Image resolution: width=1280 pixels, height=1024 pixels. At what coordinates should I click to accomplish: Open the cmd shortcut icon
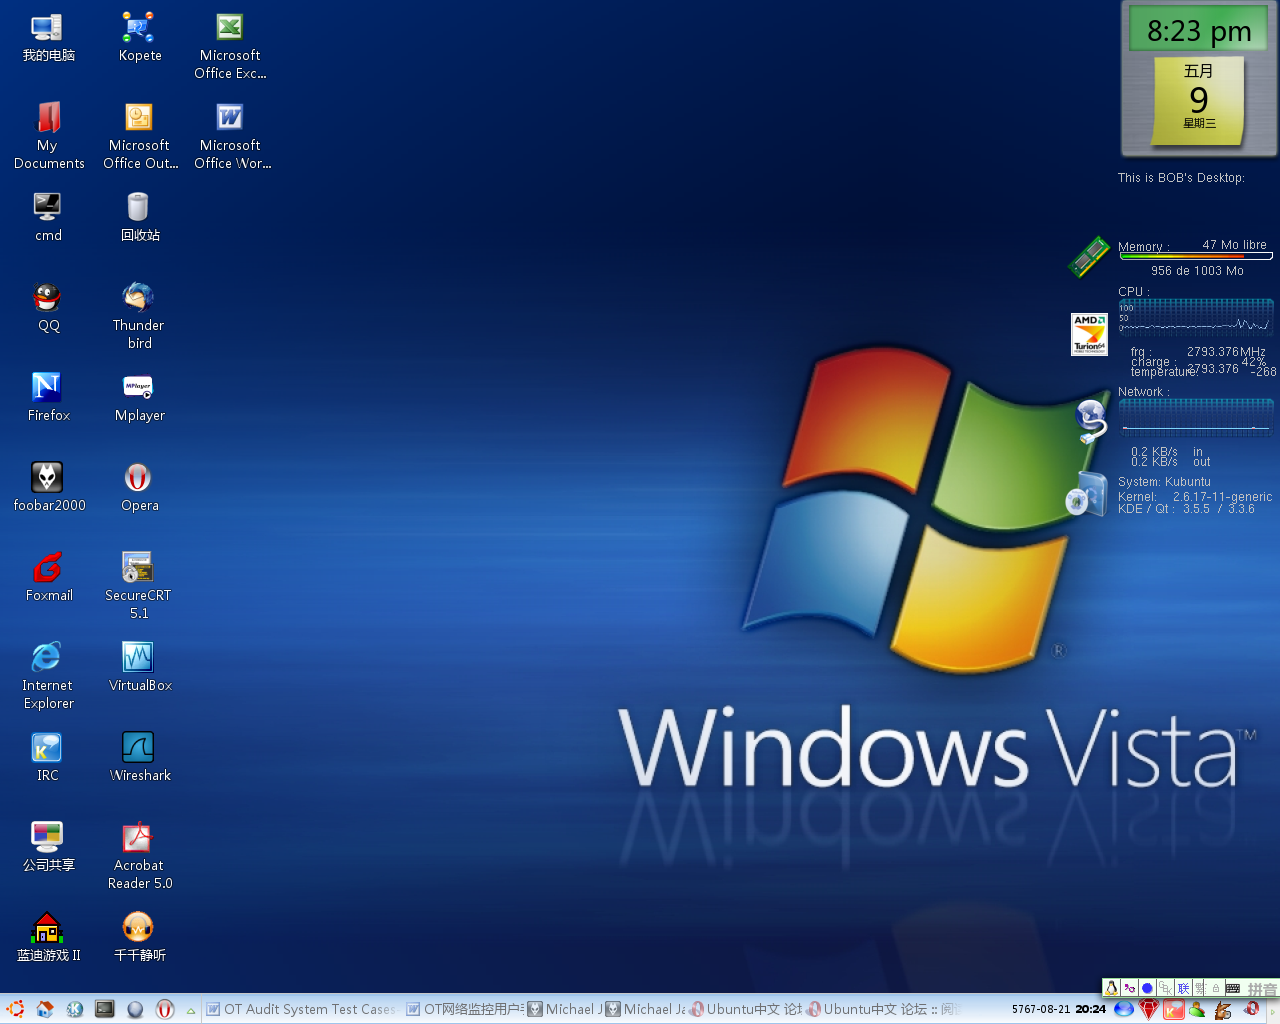pyautogui.click(x=47, y=217)
